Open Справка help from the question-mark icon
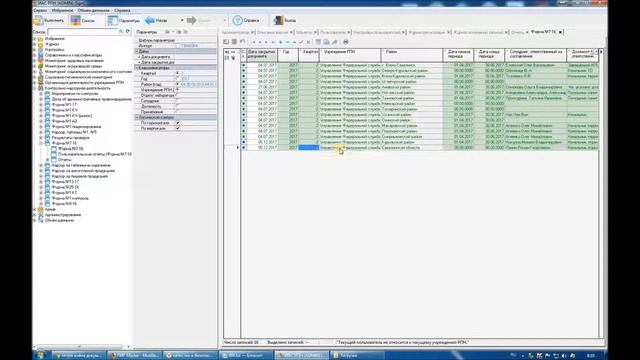Screen dimensions: 640x360 pyautogui.click(x=238, y=20)
